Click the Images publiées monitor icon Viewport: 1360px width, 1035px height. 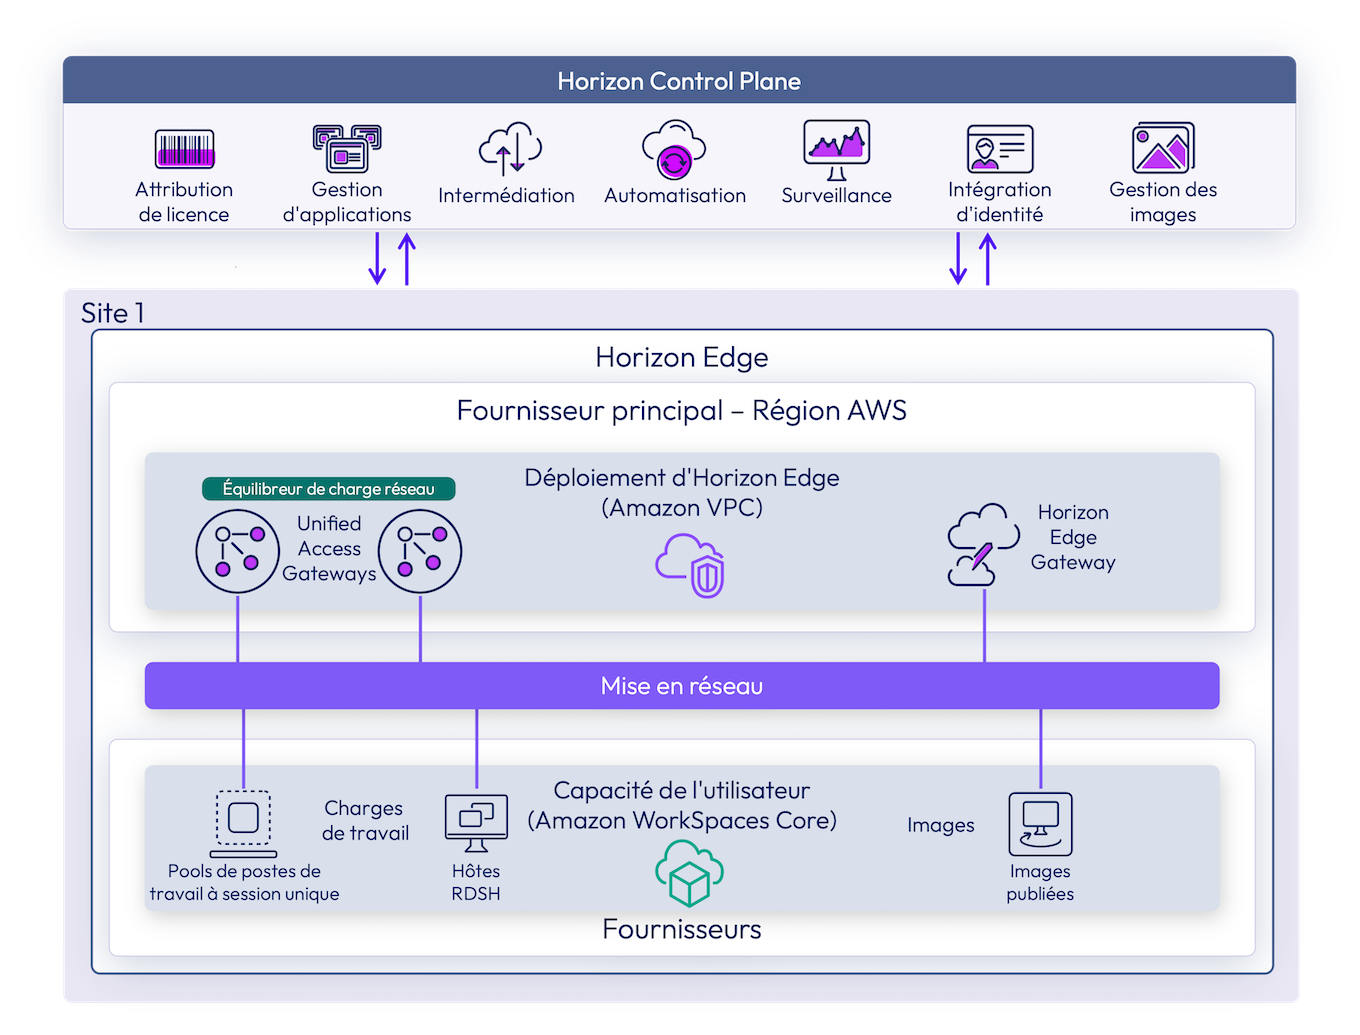pos(1040,824)
